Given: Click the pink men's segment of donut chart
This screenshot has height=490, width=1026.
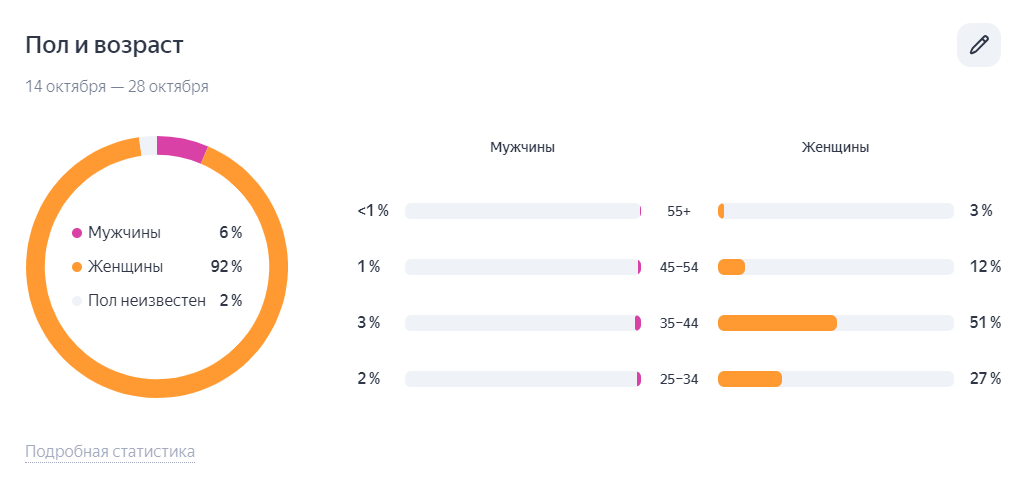Looking at the screenshot, I should 181,148.
